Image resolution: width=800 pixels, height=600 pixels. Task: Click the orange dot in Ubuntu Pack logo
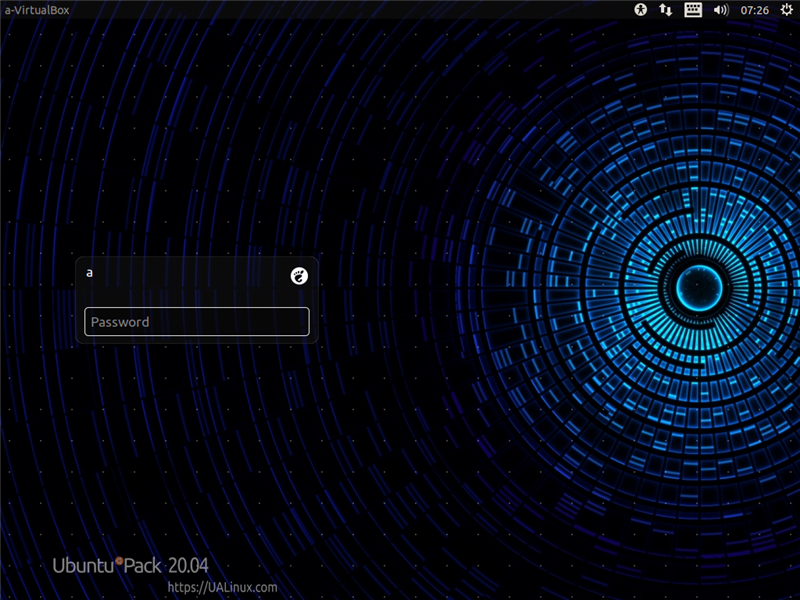[x=120, y=562]
